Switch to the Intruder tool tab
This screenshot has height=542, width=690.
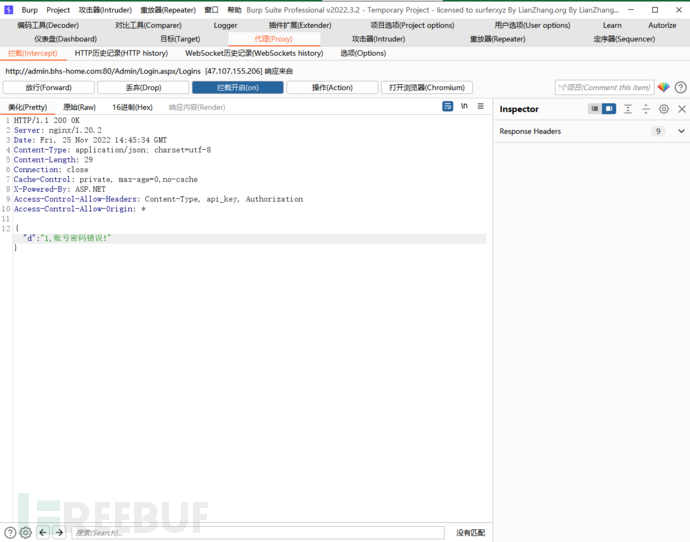pos(378,39)
